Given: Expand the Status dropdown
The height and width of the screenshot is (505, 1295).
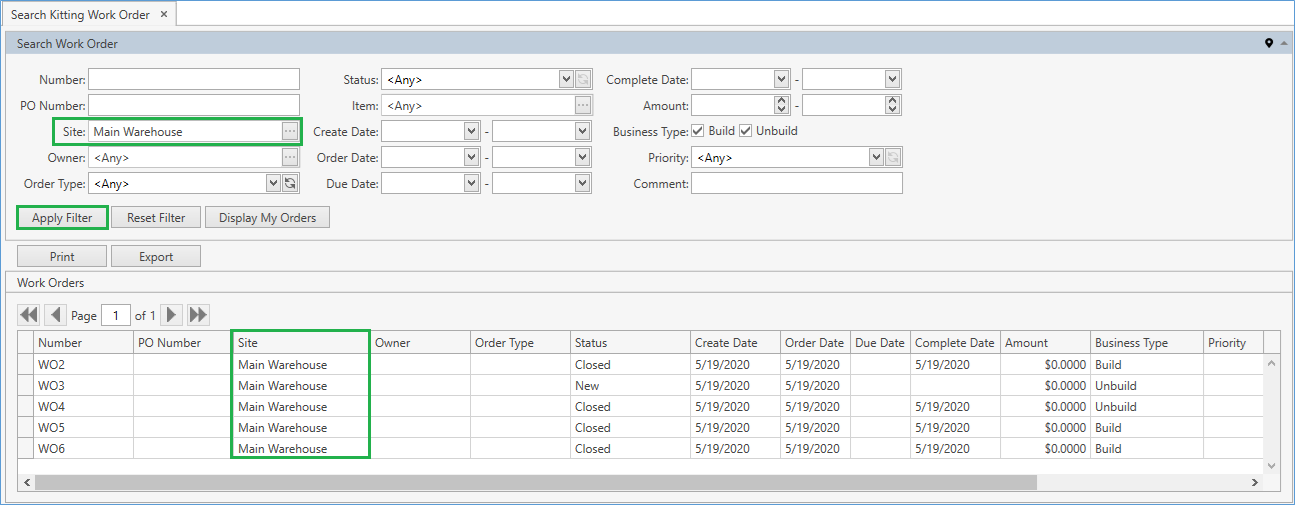Looking at the screenshot, I should click(x=566, y=79).
